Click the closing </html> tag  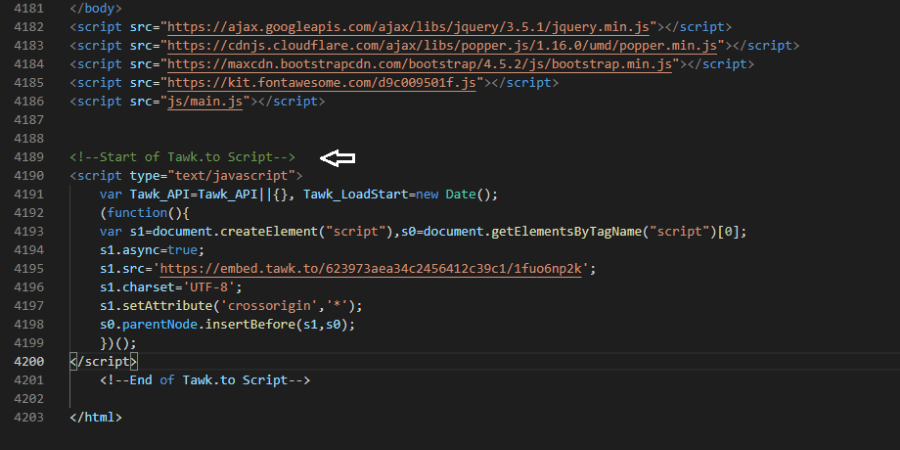(x=96, y=417)
